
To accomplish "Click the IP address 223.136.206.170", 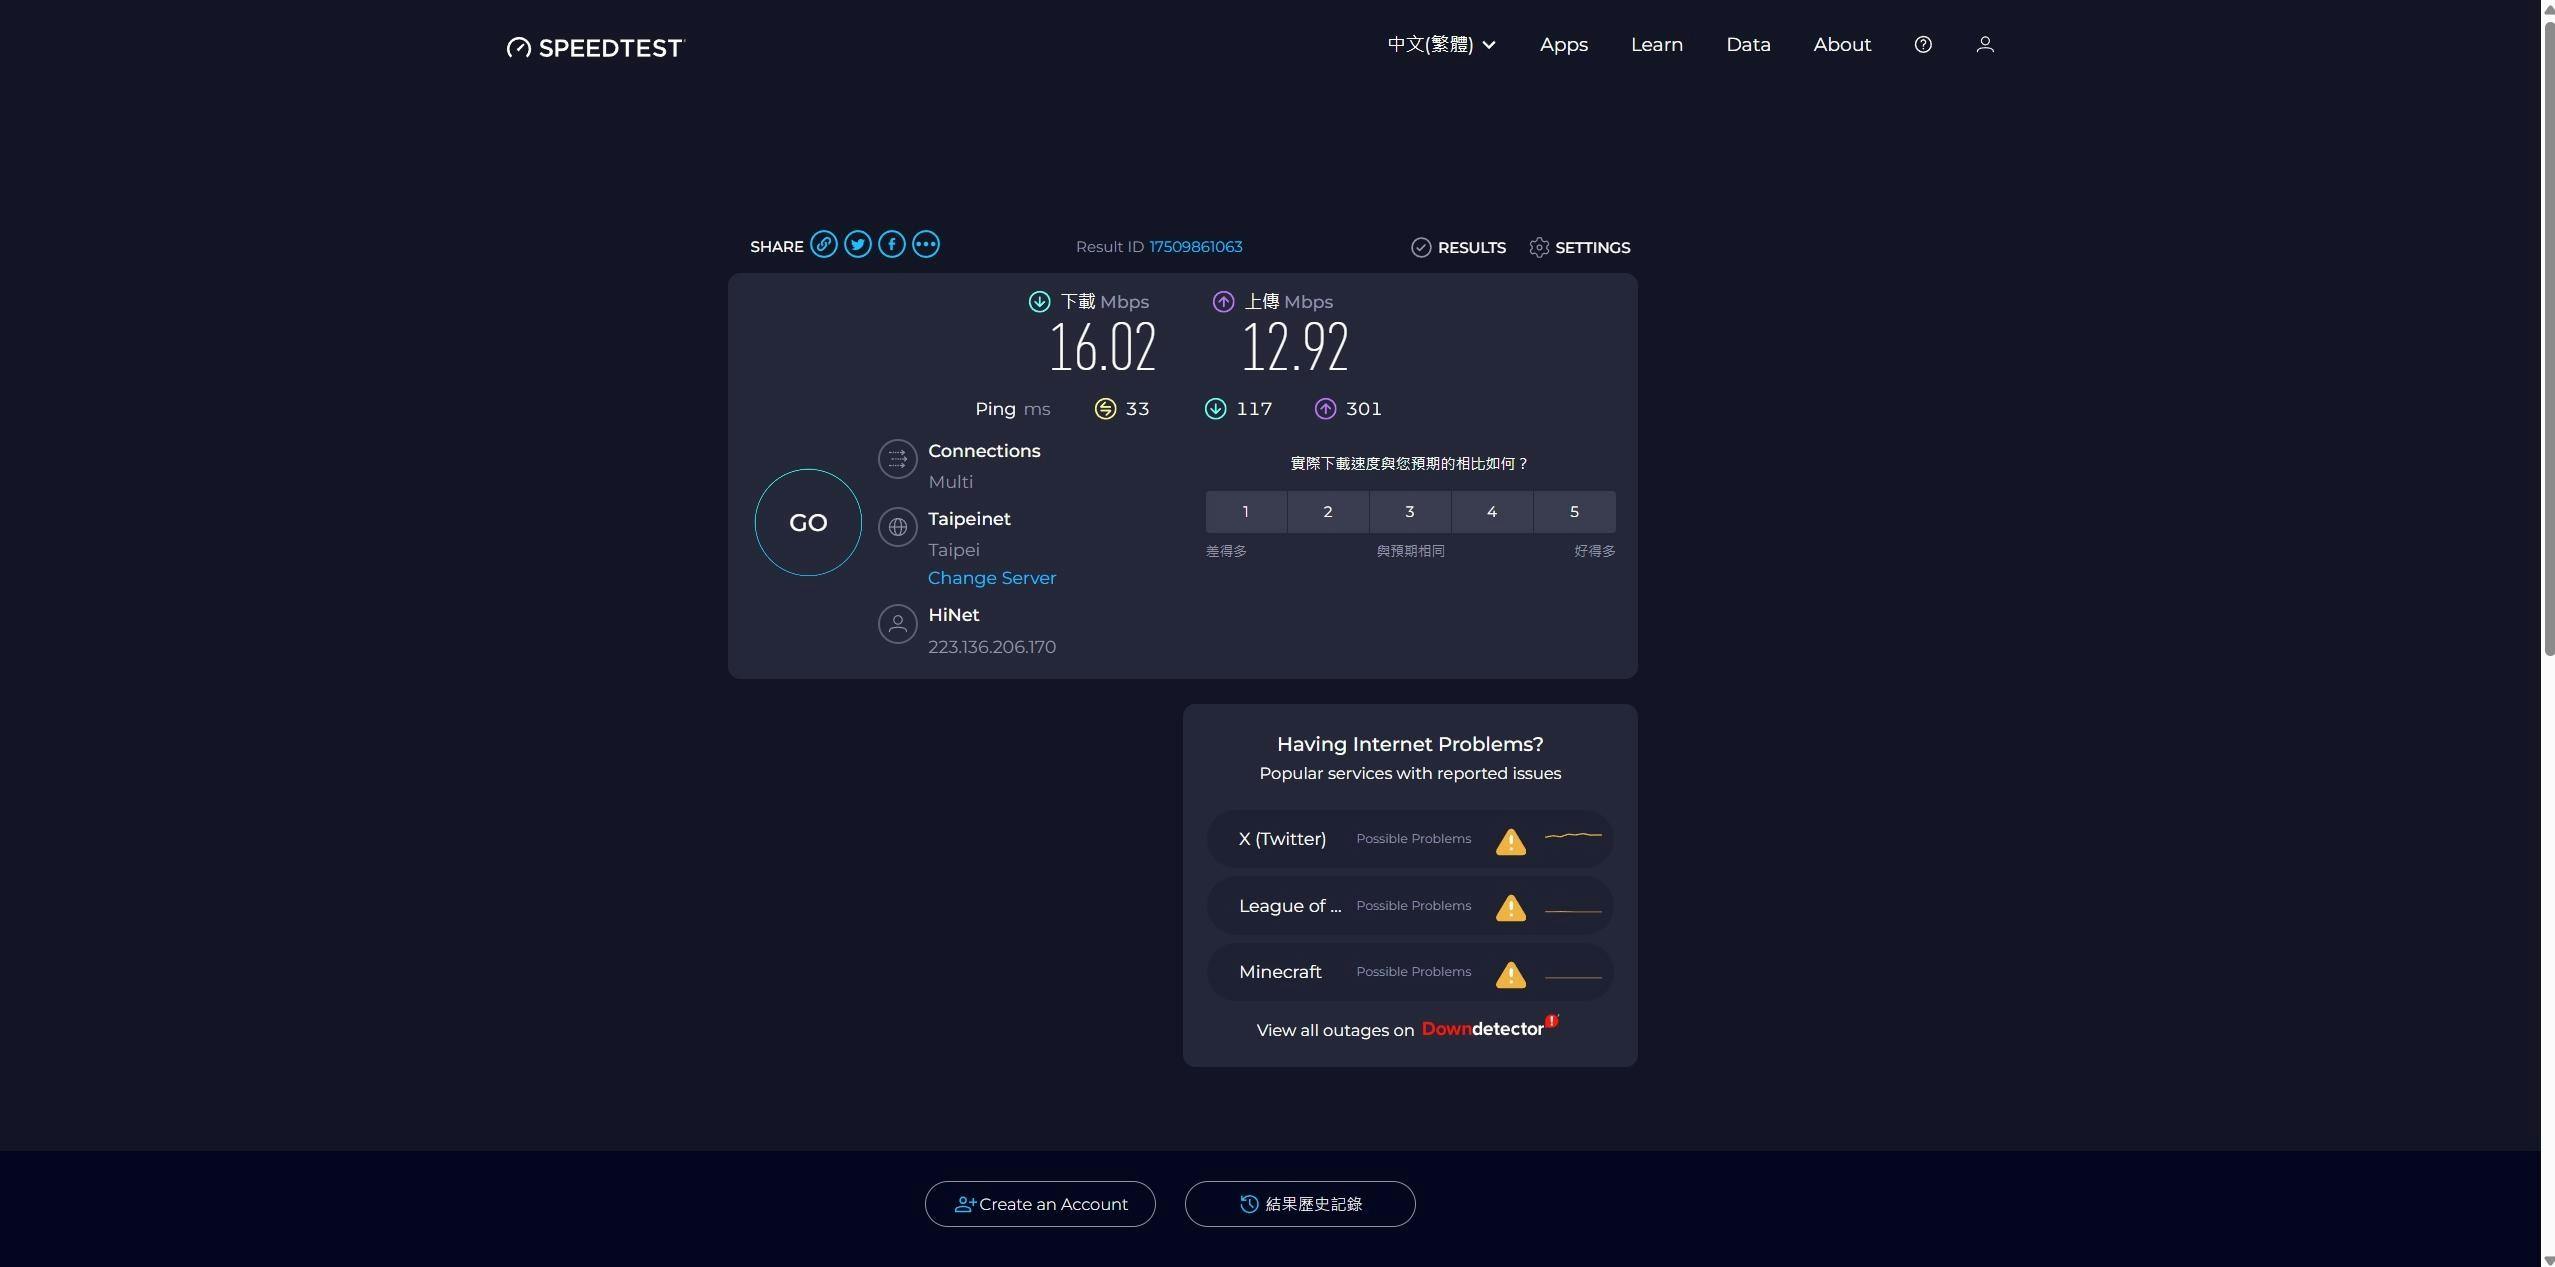I will click(992, 647).
